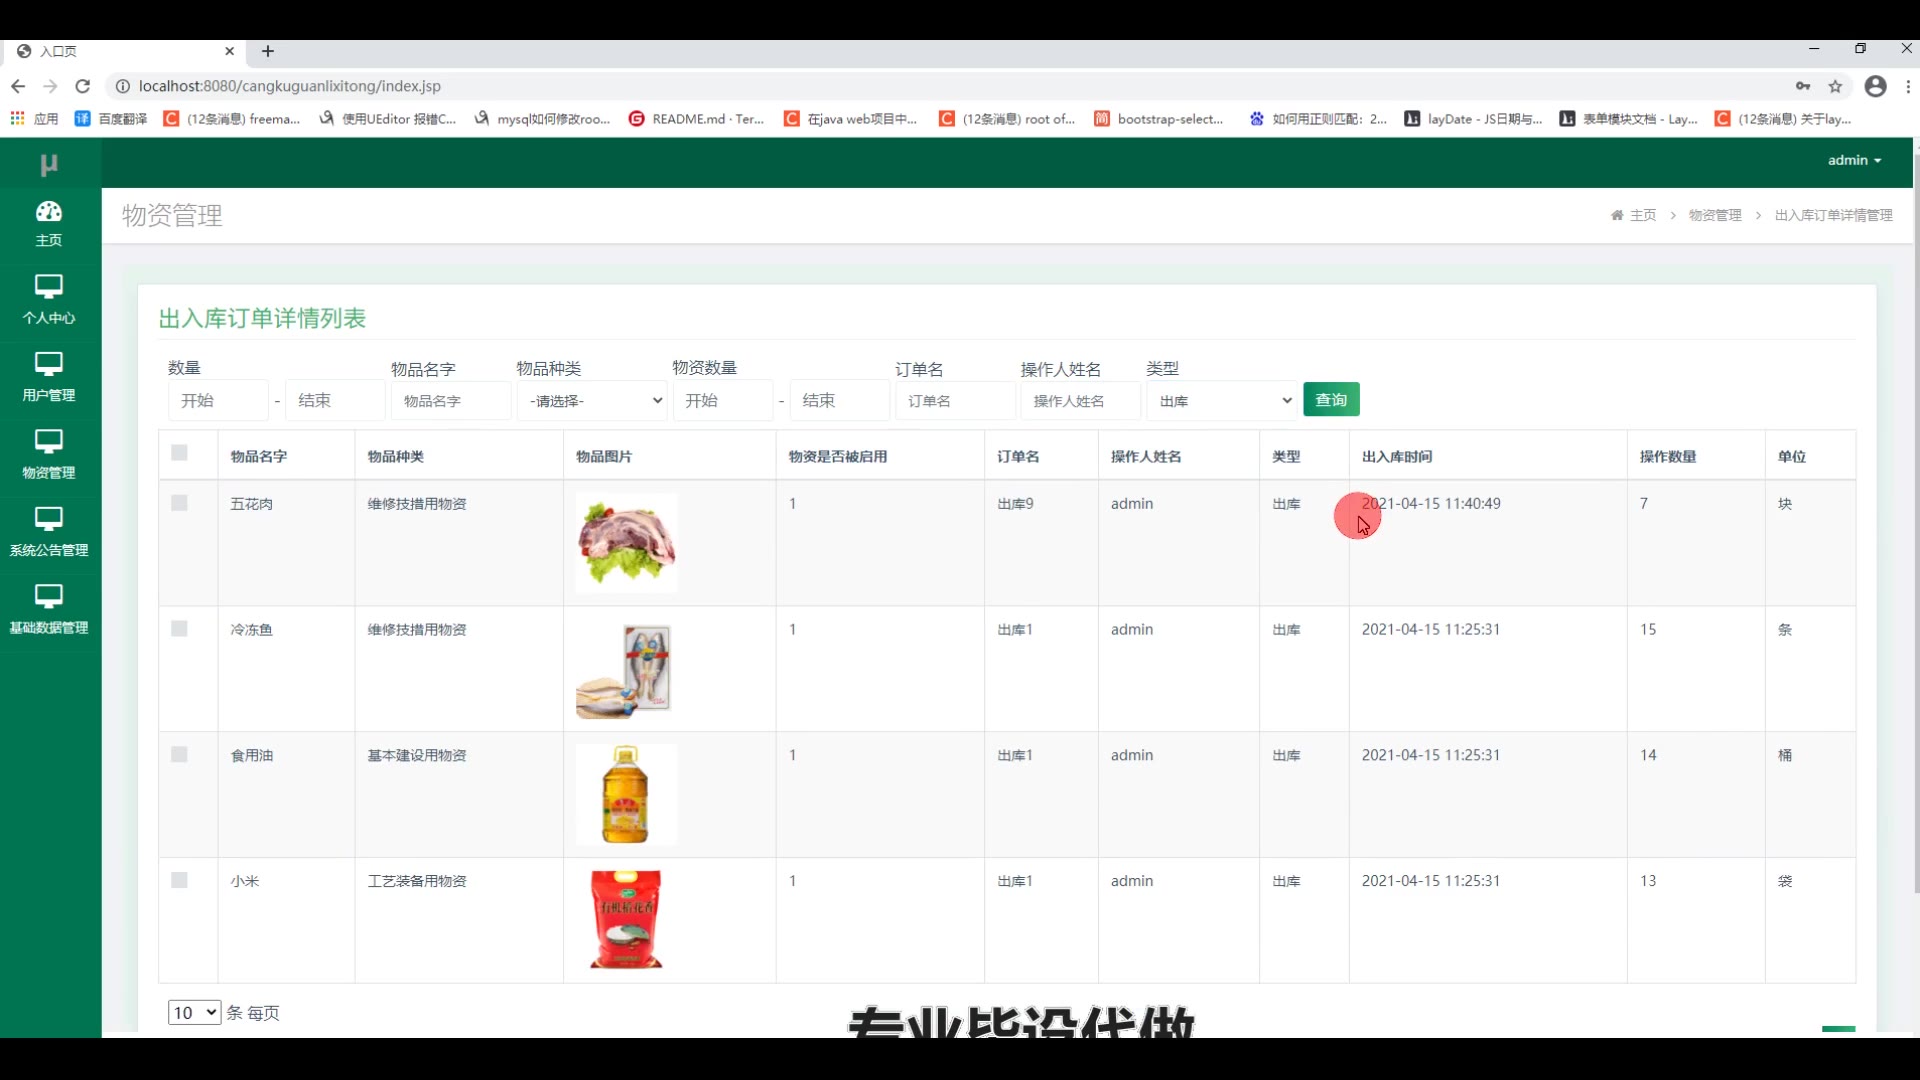Open 系统公告管理 monitor icon in sidebar
Viewport: 1920px width, 1080px height.
(x=49, y=519)
